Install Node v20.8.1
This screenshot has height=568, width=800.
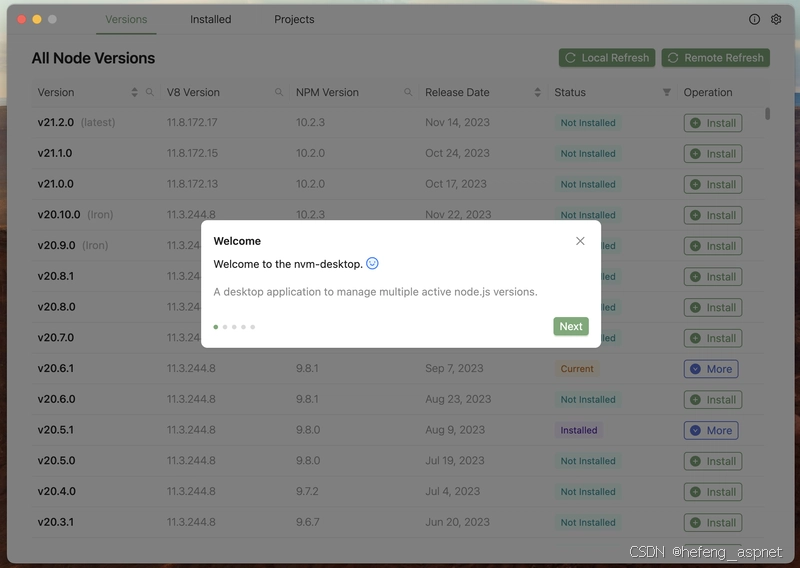coord(713,277)
